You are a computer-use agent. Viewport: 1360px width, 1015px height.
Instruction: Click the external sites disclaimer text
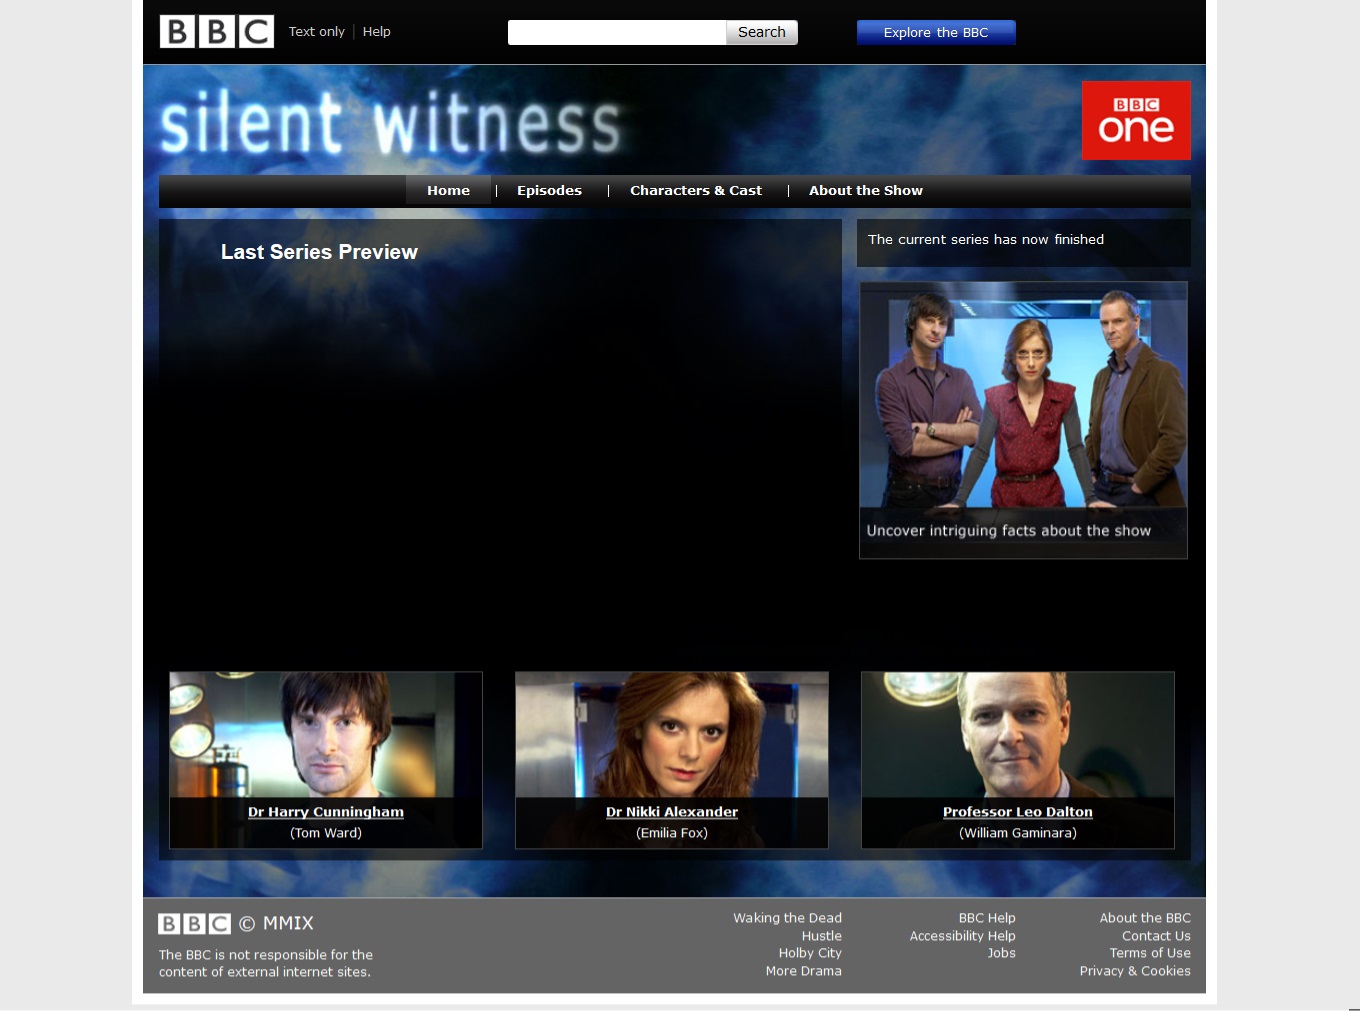coord(265,963)
